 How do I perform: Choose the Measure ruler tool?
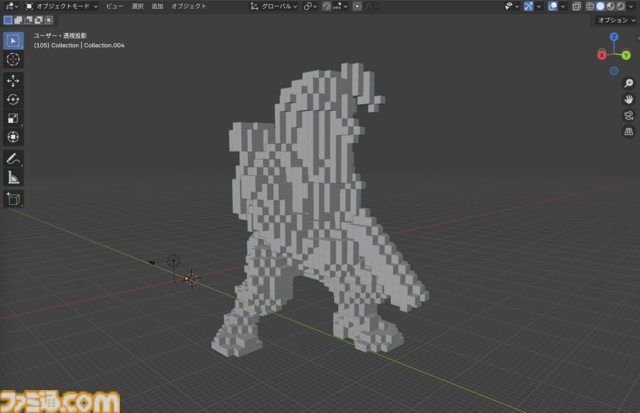pos(13,178)
